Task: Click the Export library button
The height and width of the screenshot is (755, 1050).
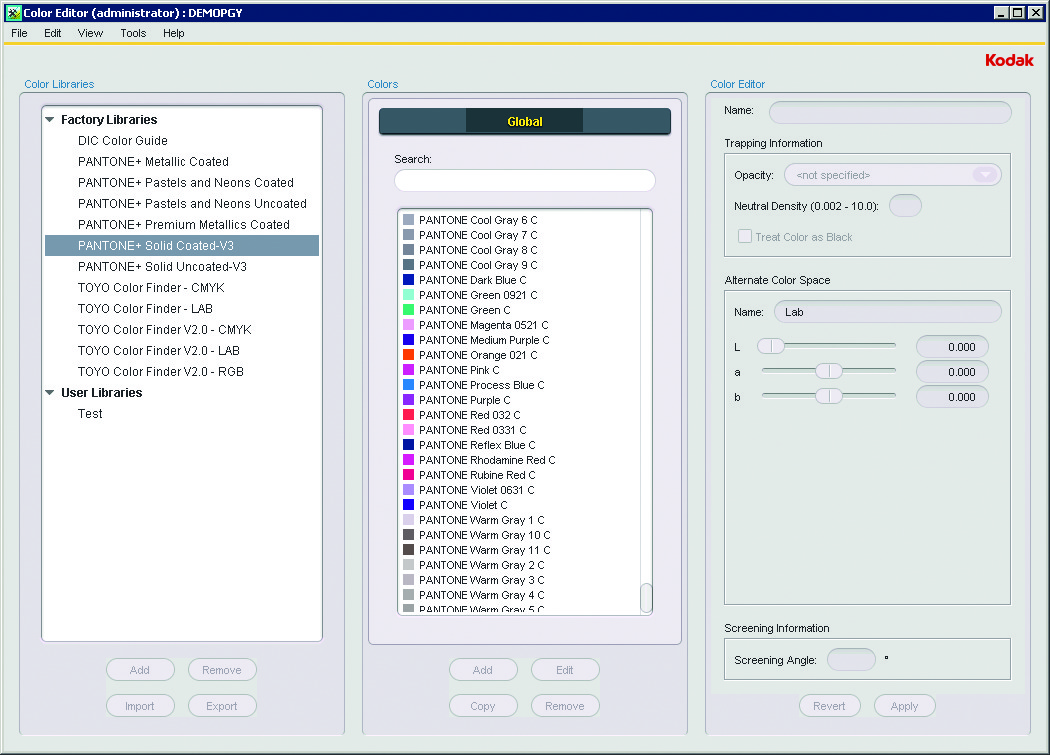Action: pos(222,706)
